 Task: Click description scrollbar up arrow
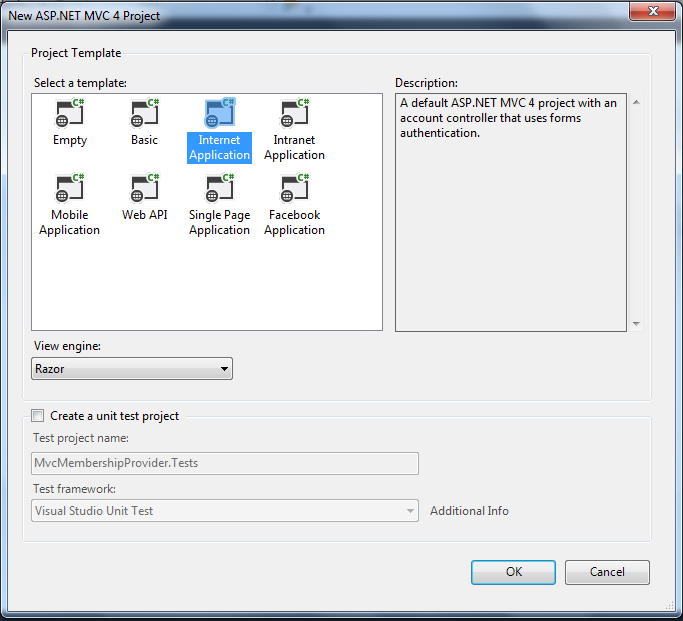point(636,102)
